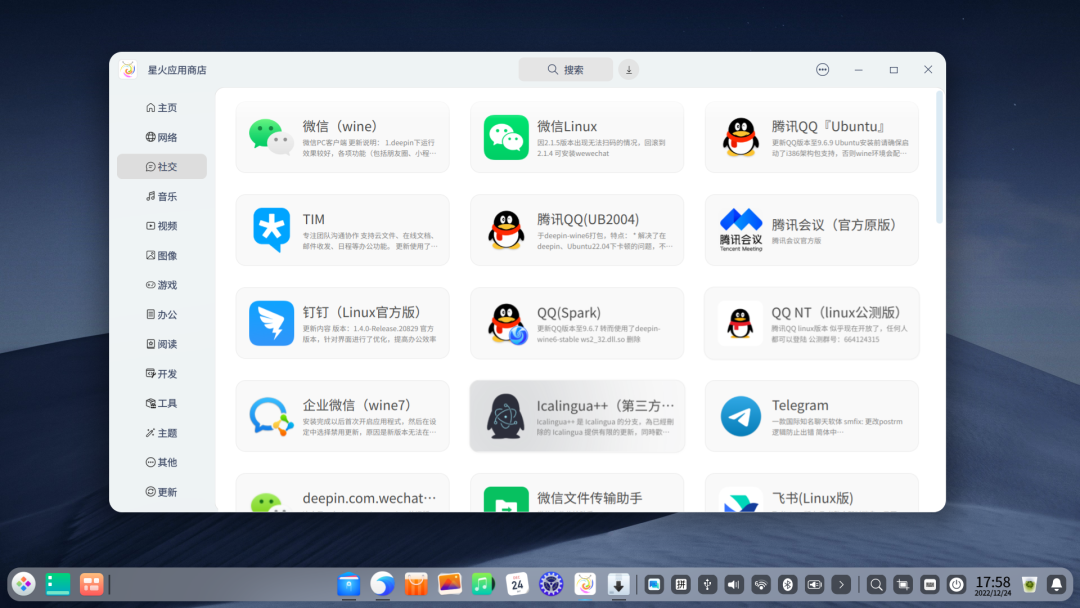Open the Telegram app entry

811,416
